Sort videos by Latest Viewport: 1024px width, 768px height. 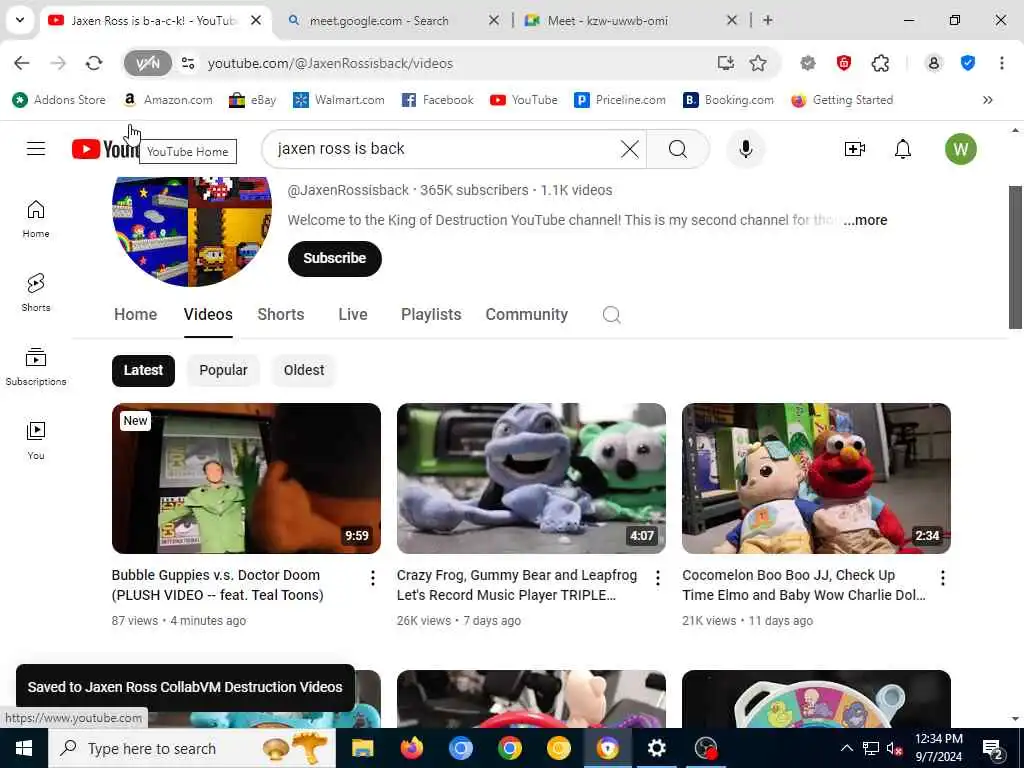coord(143,370)
